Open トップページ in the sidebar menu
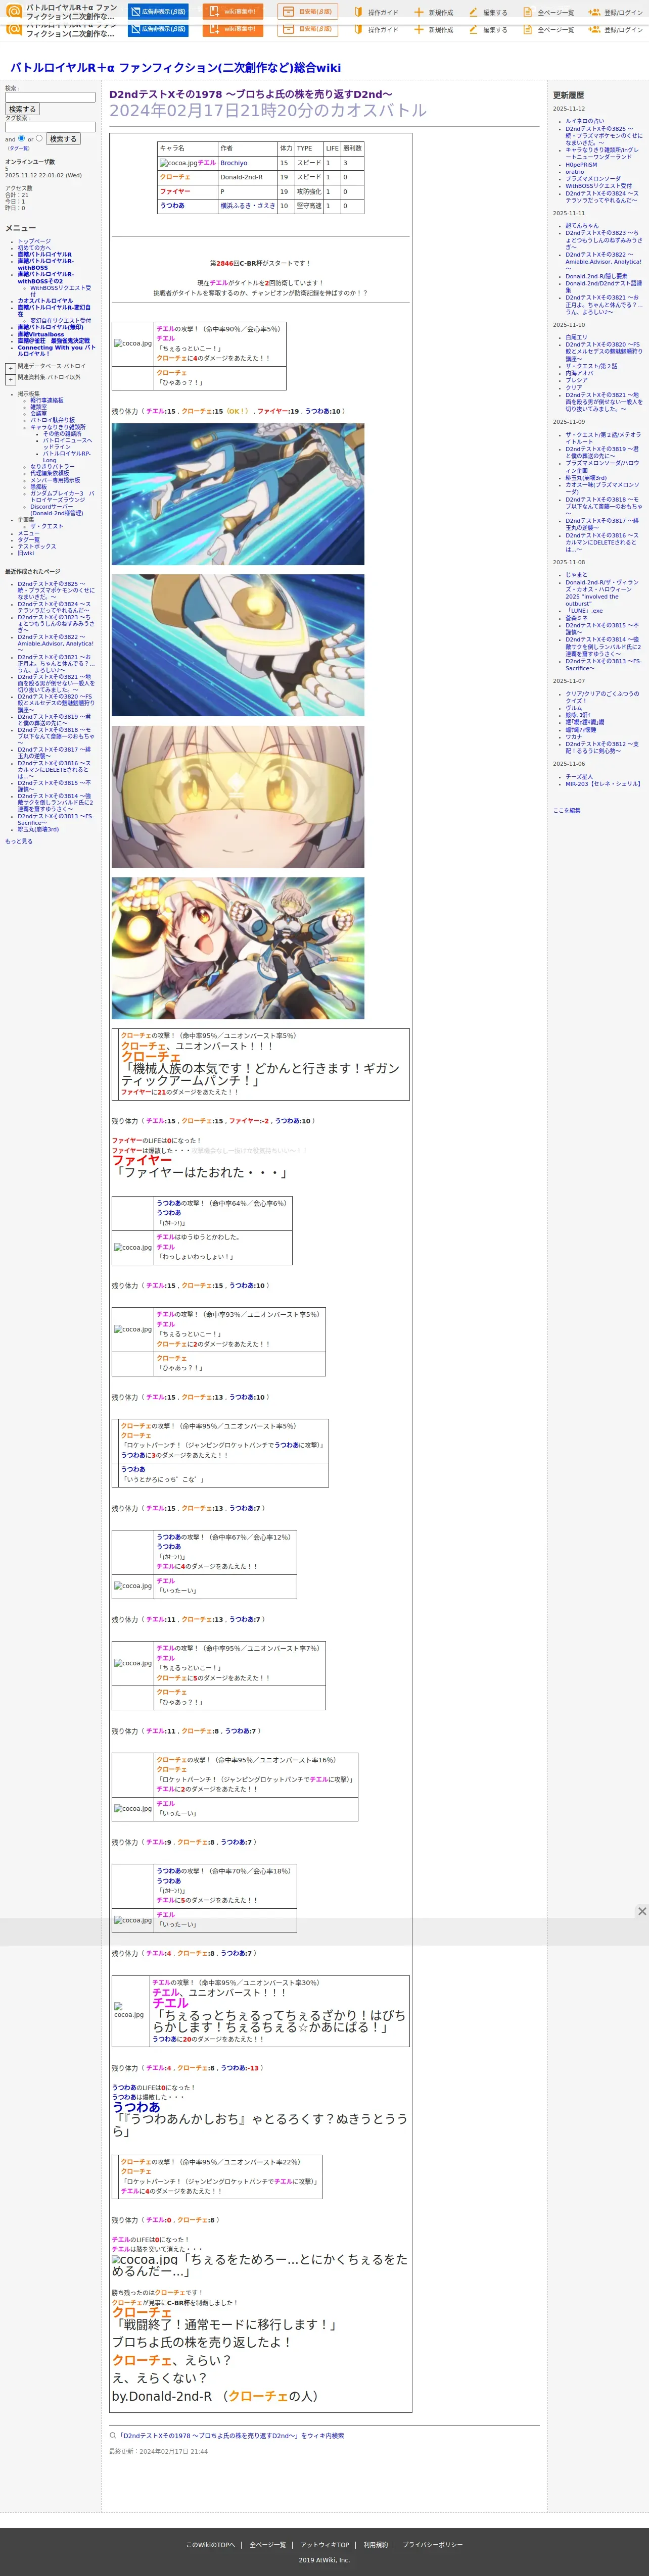This screenshot has width=649, height=2576. (34, 241)
